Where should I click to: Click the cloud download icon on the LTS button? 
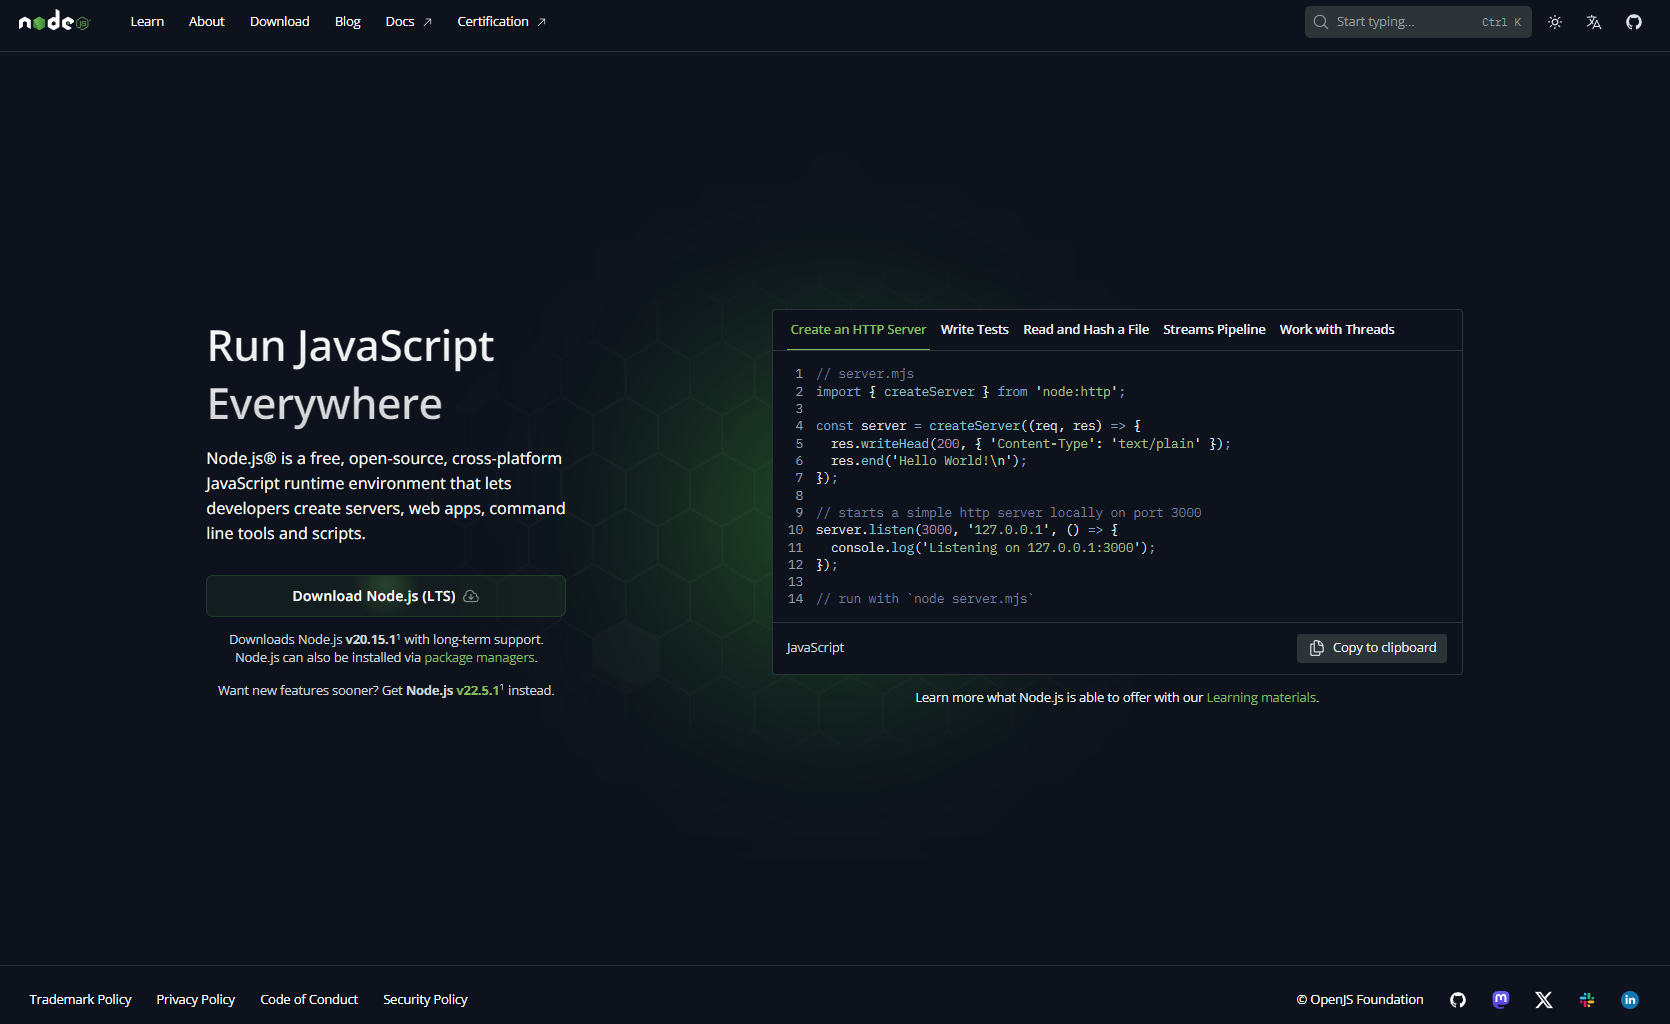[x=471, y=596]
